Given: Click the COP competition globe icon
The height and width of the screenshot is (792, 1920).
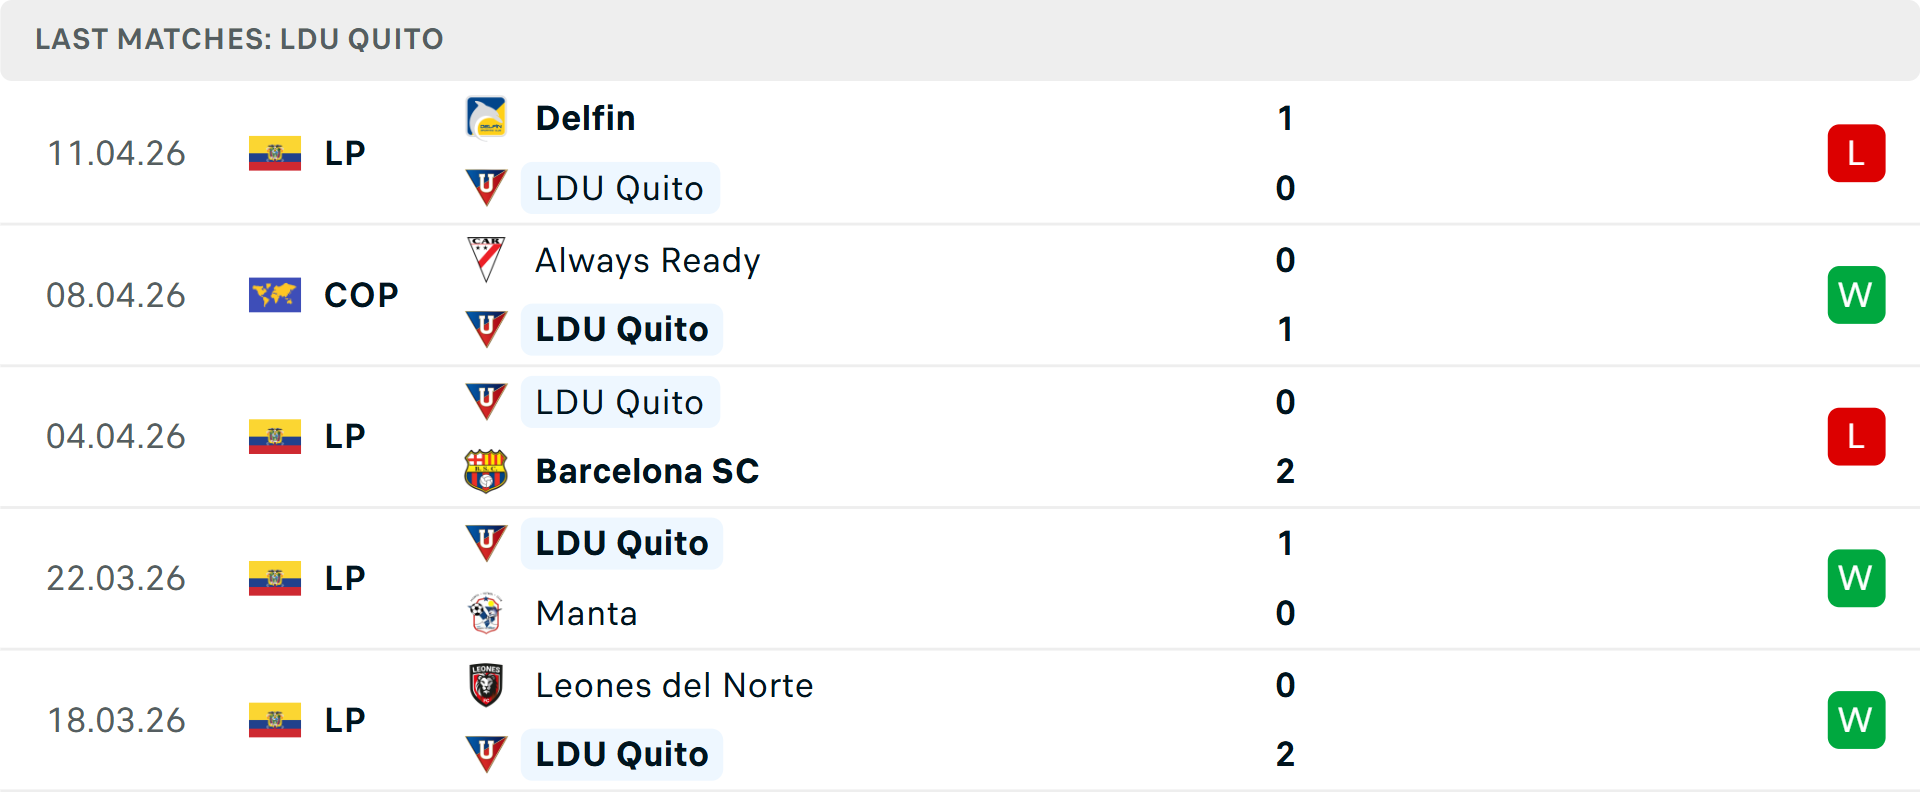Looking at the screenshot, I should (x=274, y=294).
